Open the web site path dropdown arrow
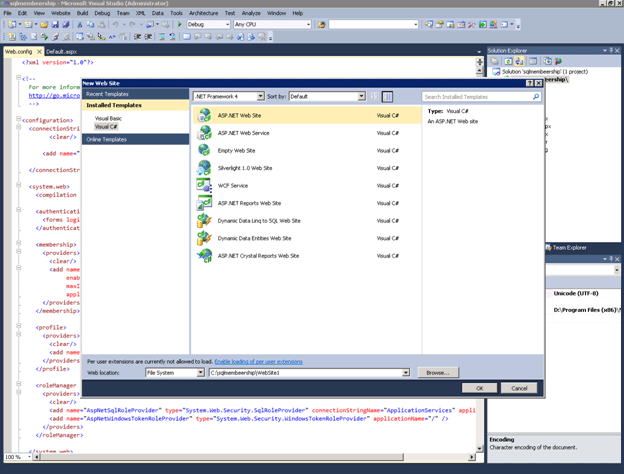 [x=406, y=373]
